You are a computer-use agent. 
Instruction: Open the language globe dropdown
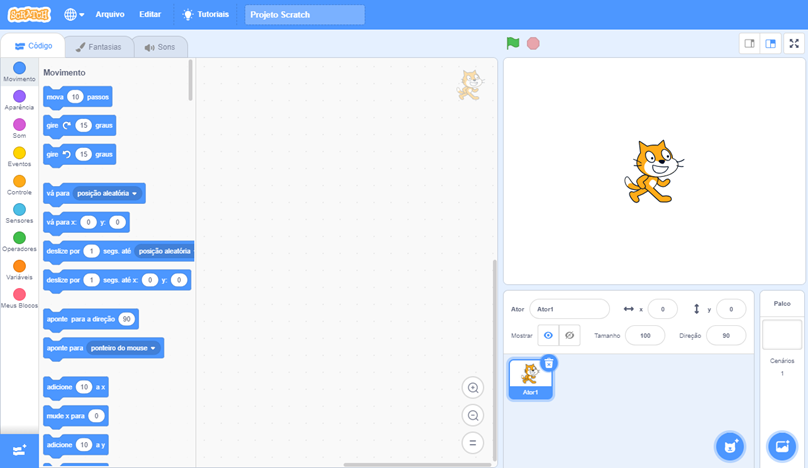[76, 15]
